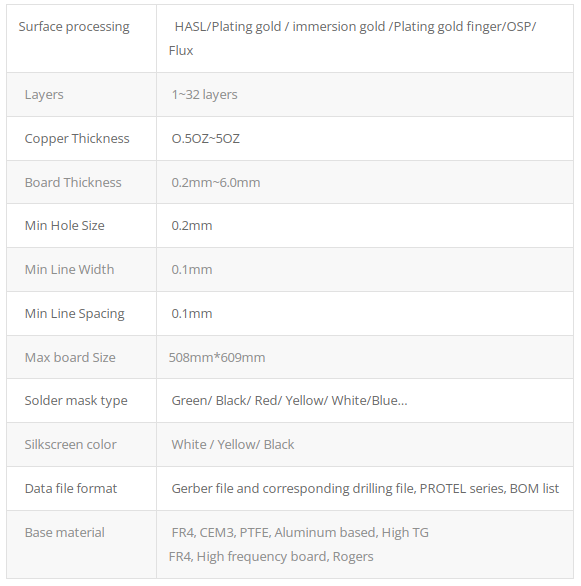Screen dimensions: 581x586
Task: Click the Layers row label
Action: (44, 95)
